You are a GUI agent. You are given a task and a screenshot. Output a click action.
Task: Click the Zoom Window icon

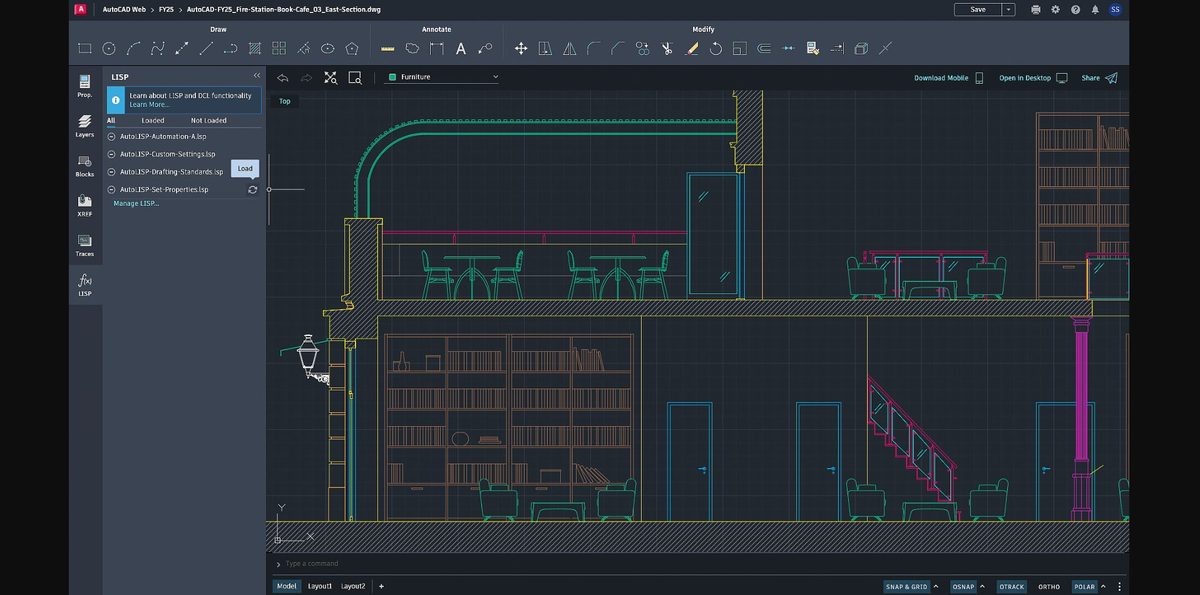(x=355, y=77)
